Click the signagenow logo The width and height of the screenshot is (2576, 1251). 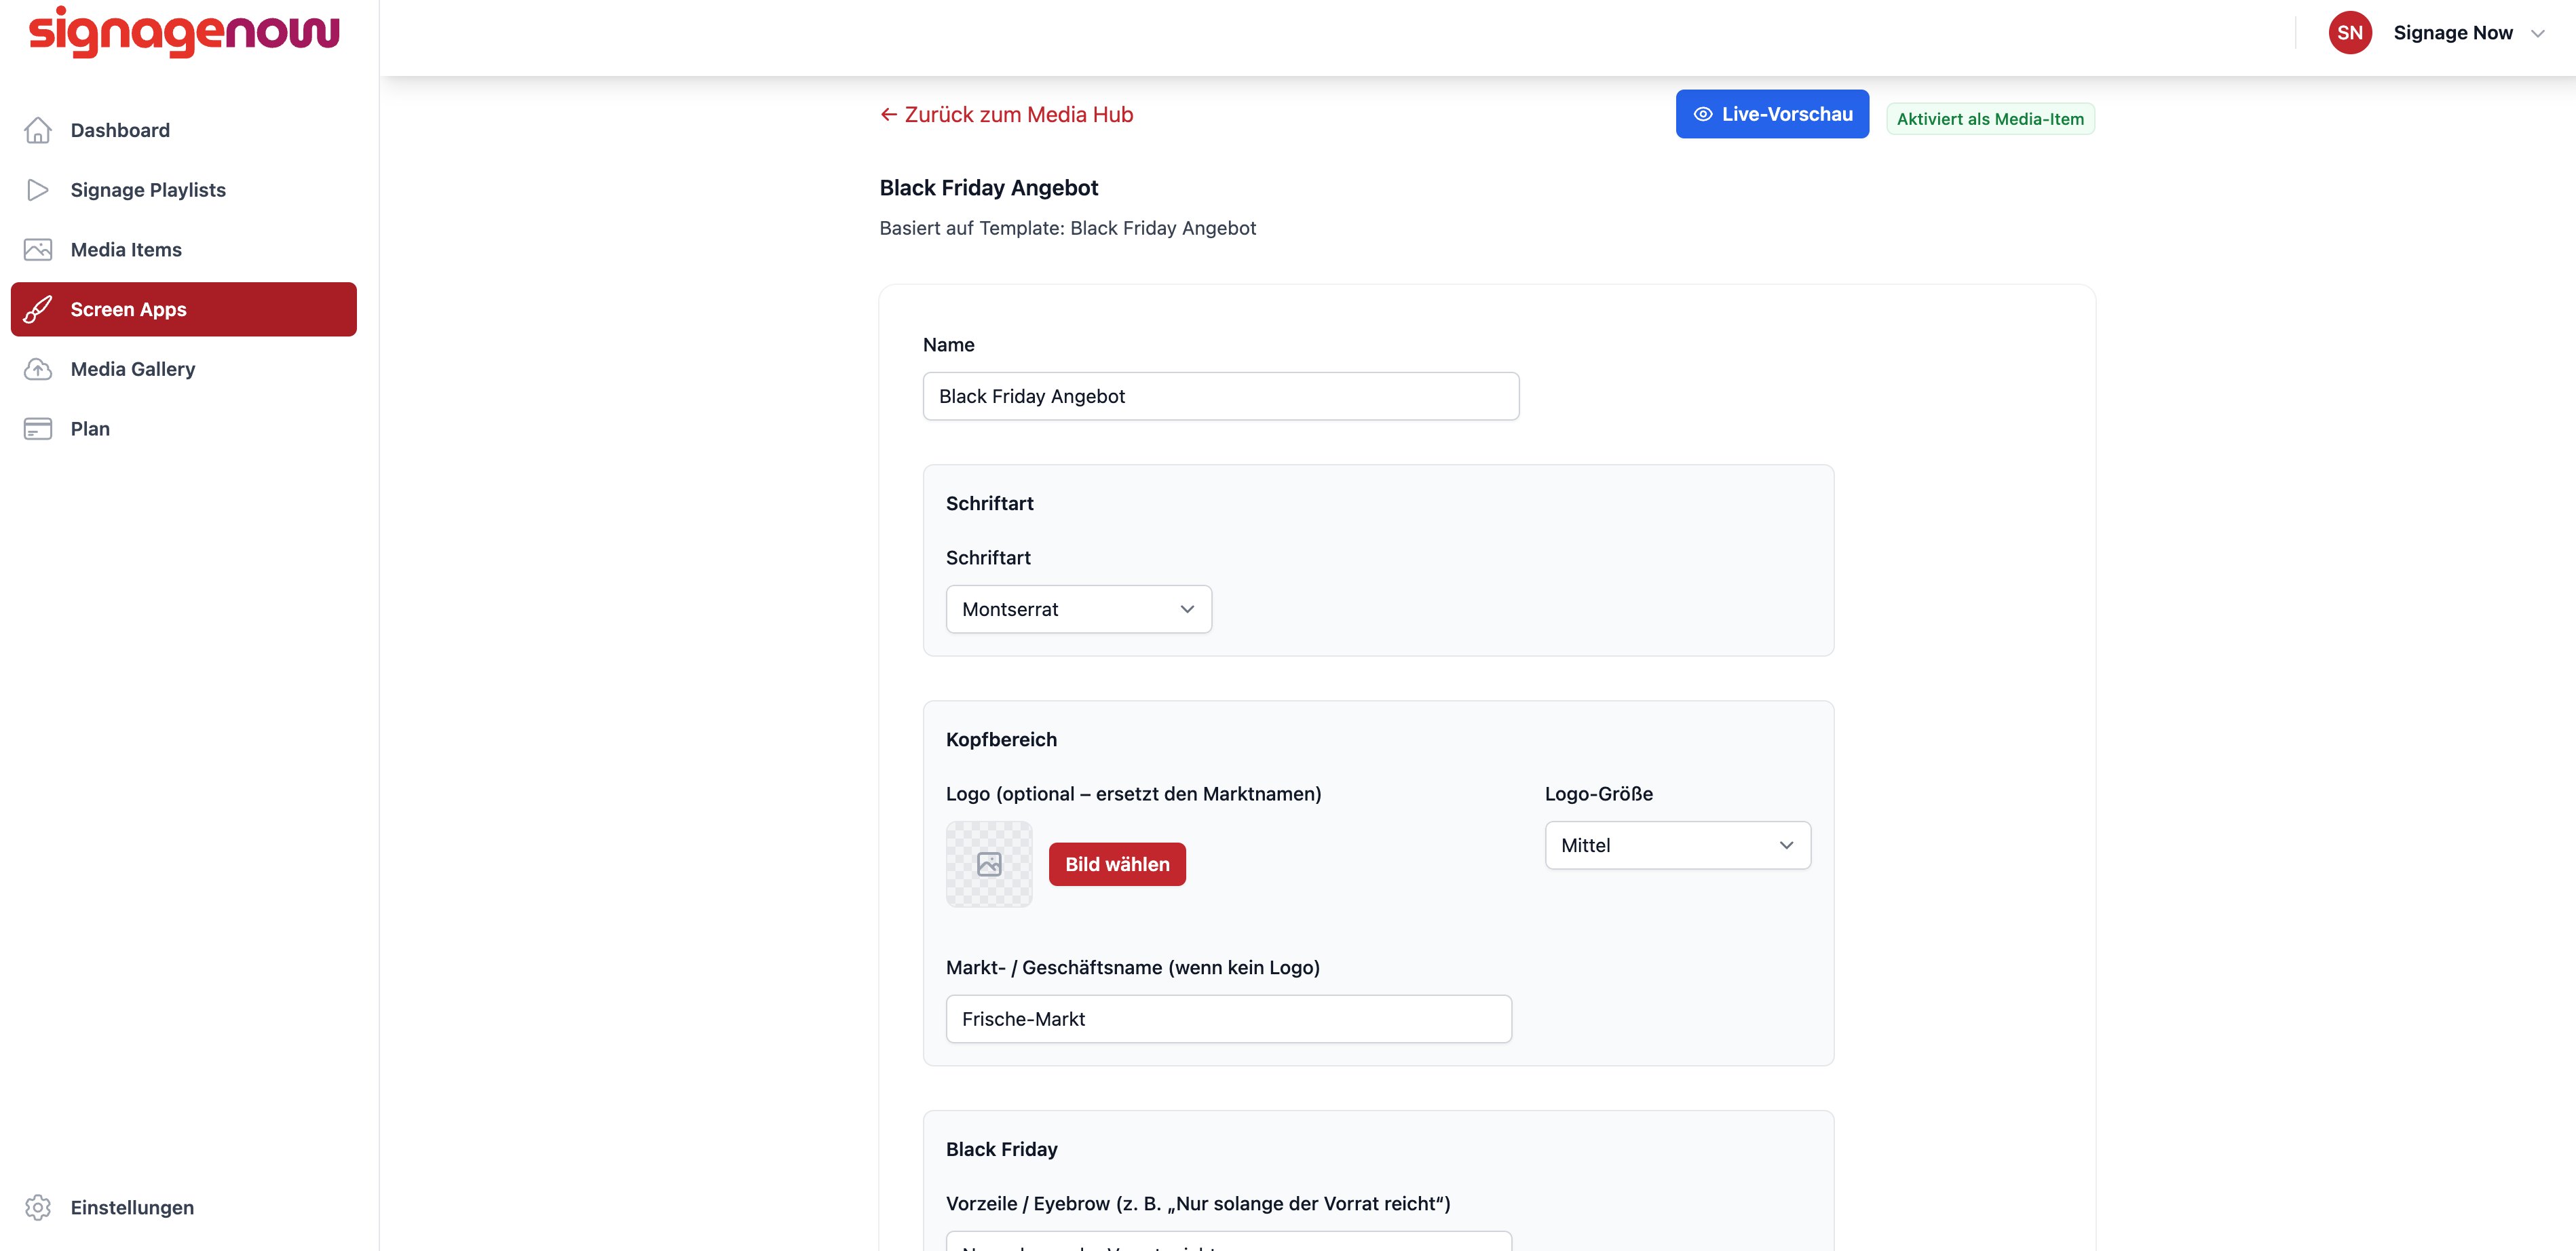pyautogui.click(x=184, y=32)
